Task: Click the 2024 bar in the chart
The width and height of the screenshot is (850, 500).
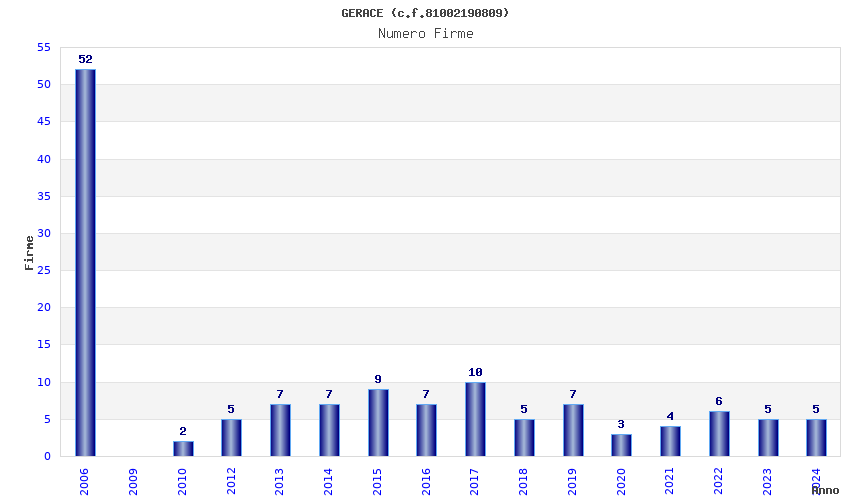Action: click(x=816, y=438)
